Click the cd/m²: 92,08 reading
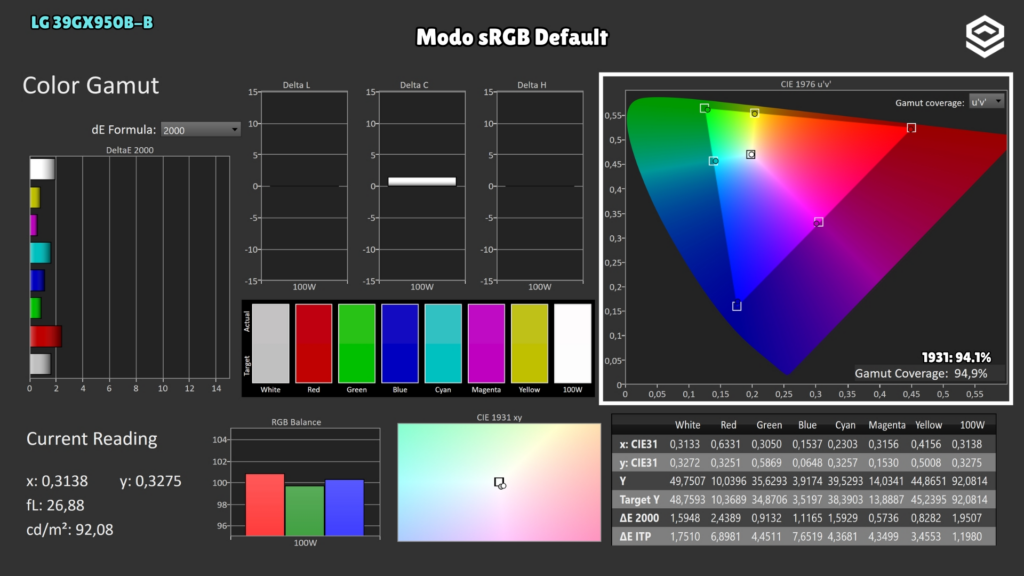This screenshot has width=1024, height=576. tap(70, 530)
